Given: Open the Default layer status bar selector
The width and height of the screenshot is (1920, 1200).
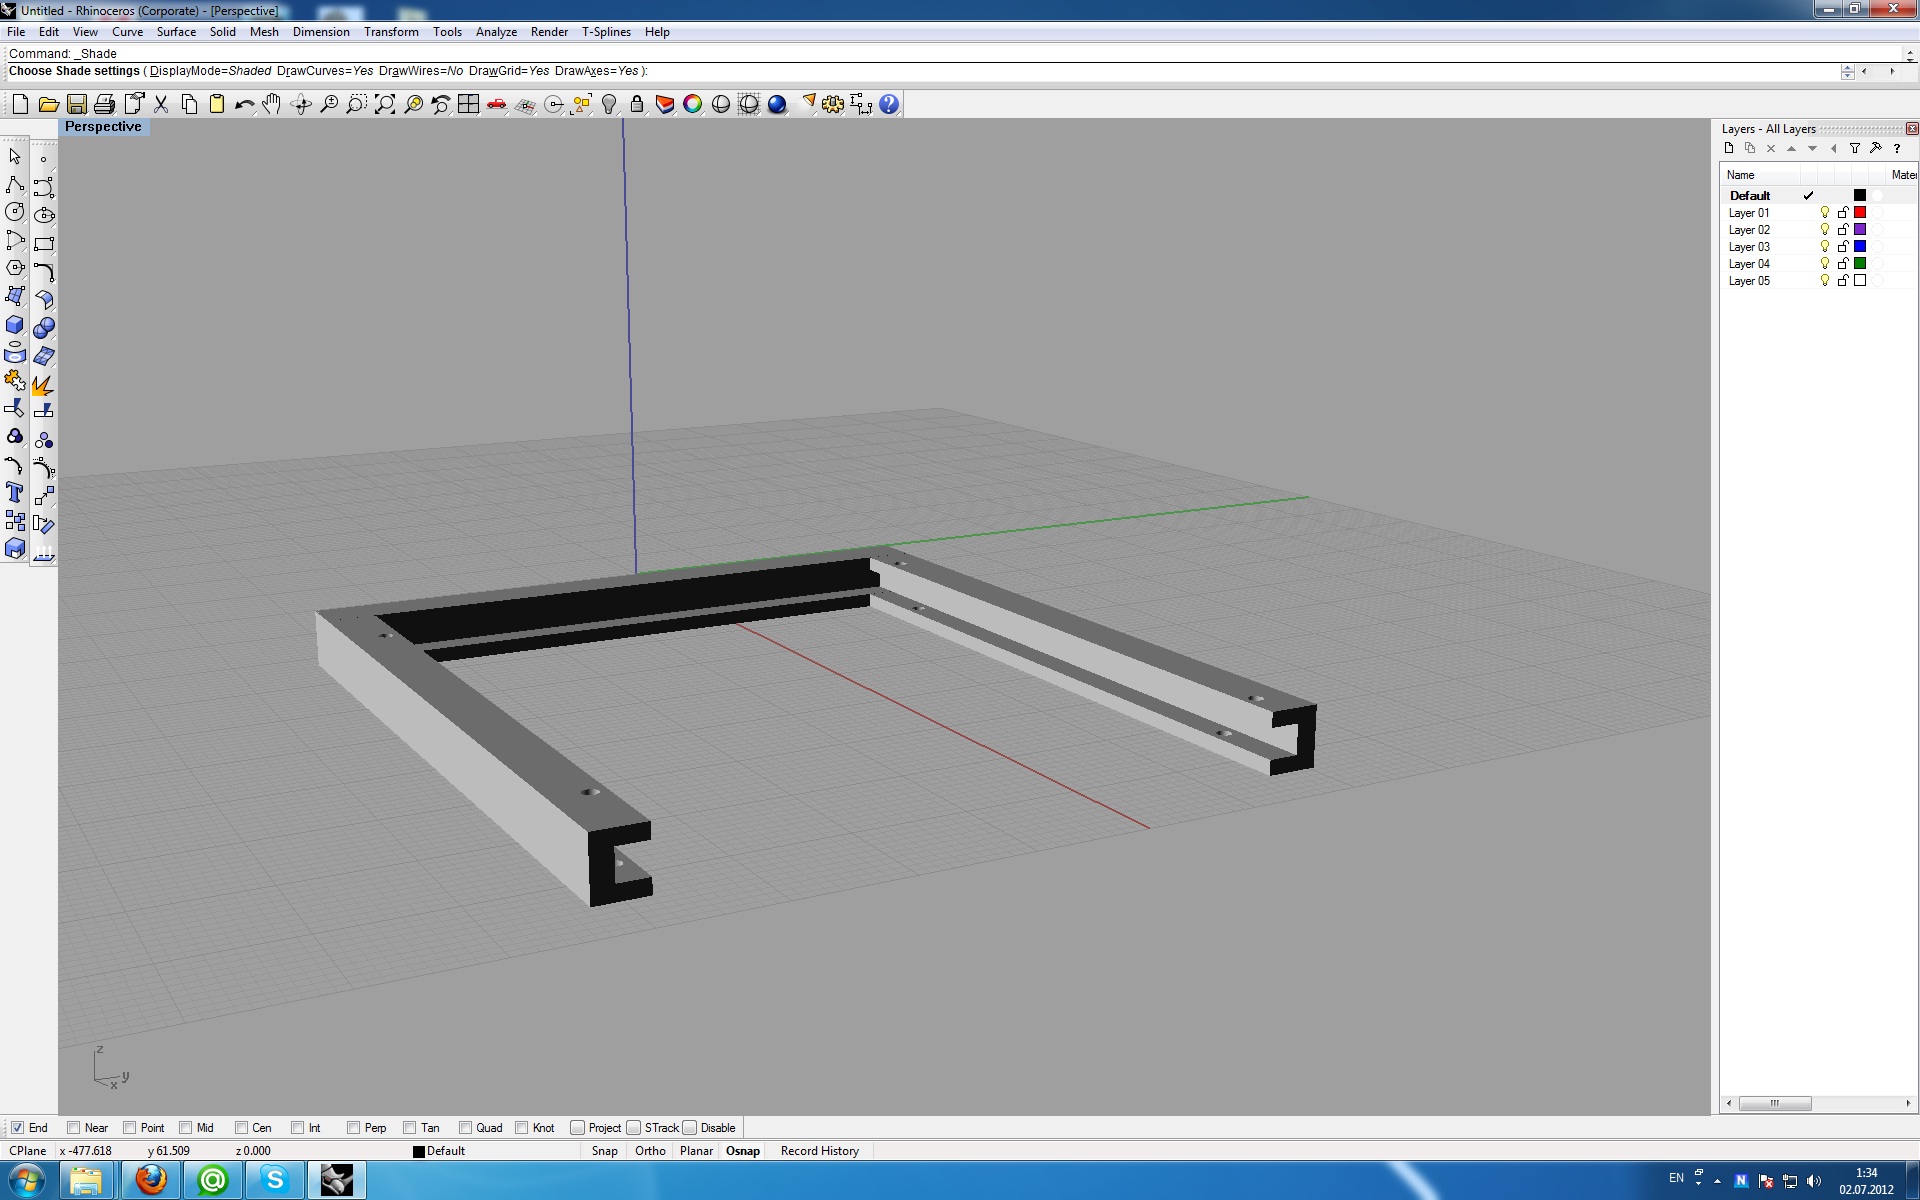Looking at the screenshot, I should point(440,1151).
